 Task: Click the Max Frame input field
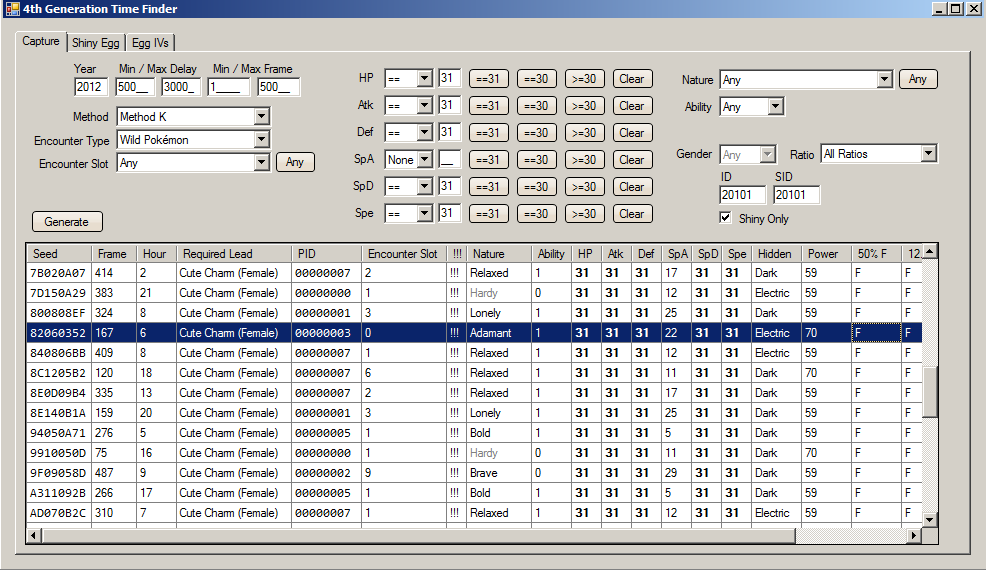(278, 87)
